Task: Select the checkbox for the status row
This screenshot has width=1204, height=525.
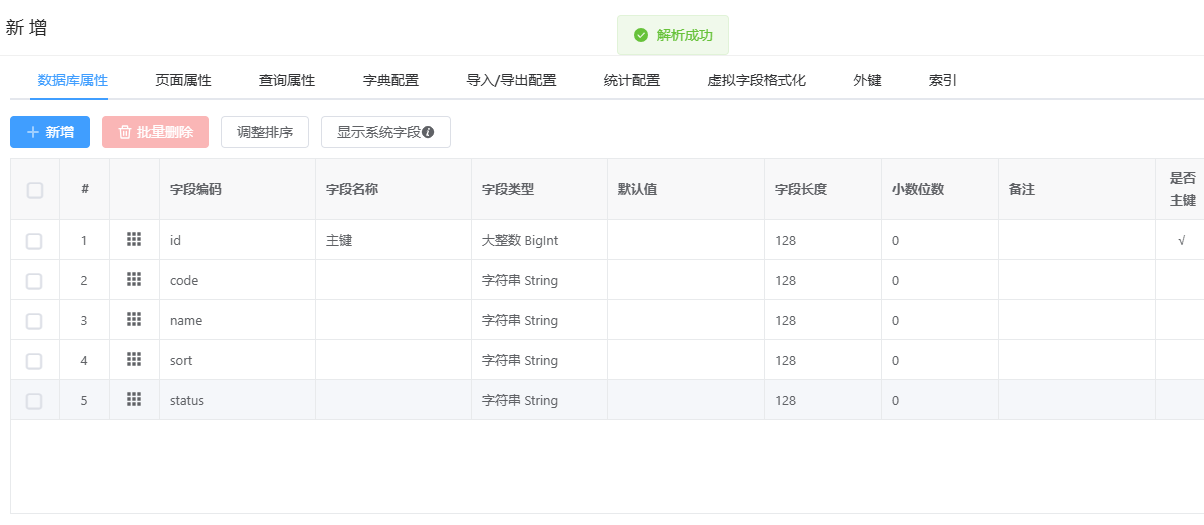Action: point(34,401)
